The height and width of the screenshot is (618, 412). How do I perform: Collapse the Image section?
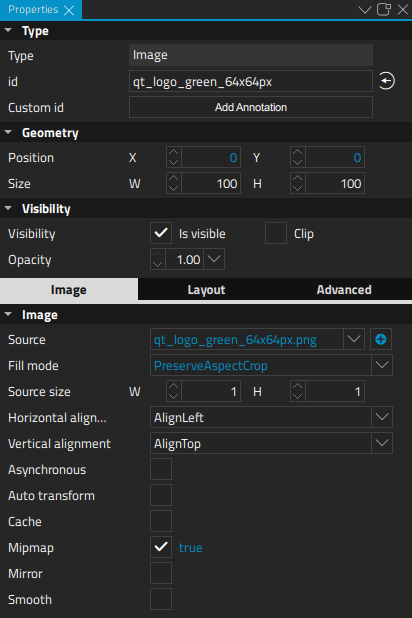click(8, 314)
